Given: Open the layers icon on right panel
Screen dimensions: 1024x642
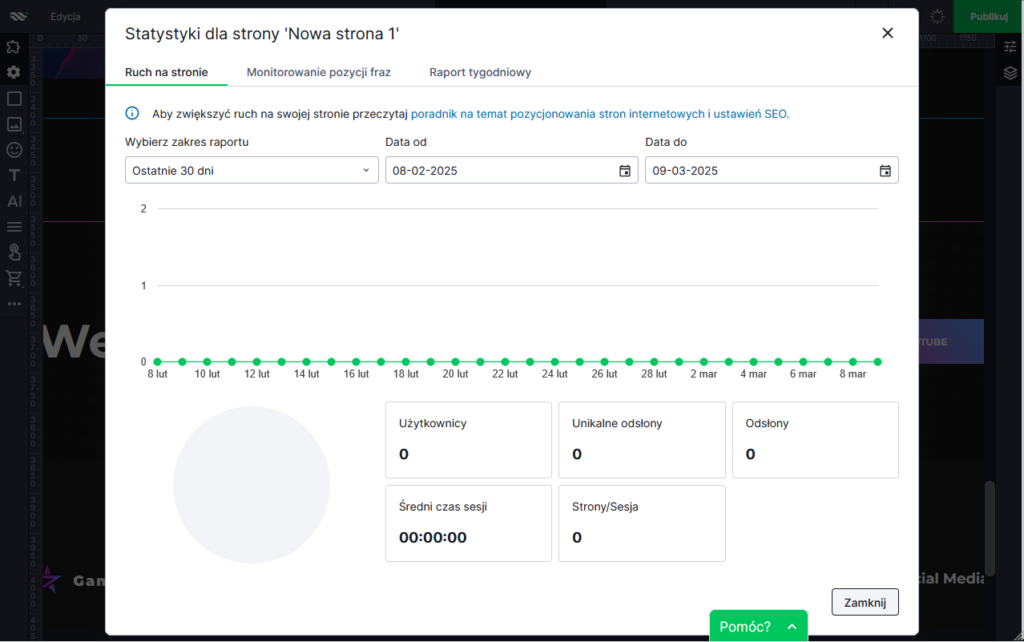Looking at the screenshot, I should [x=1010, y=72].
